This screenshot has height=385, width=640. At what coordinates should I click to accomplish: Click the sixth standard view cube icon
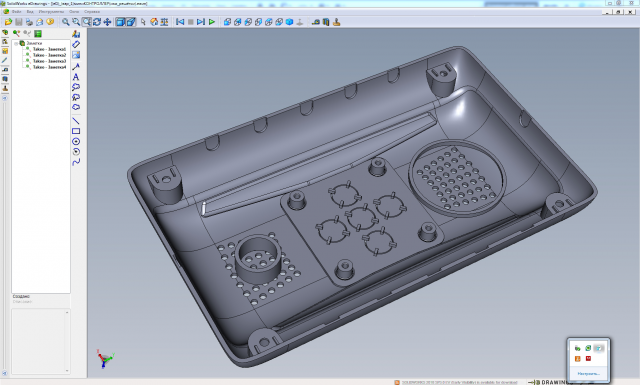pos(279,22)
